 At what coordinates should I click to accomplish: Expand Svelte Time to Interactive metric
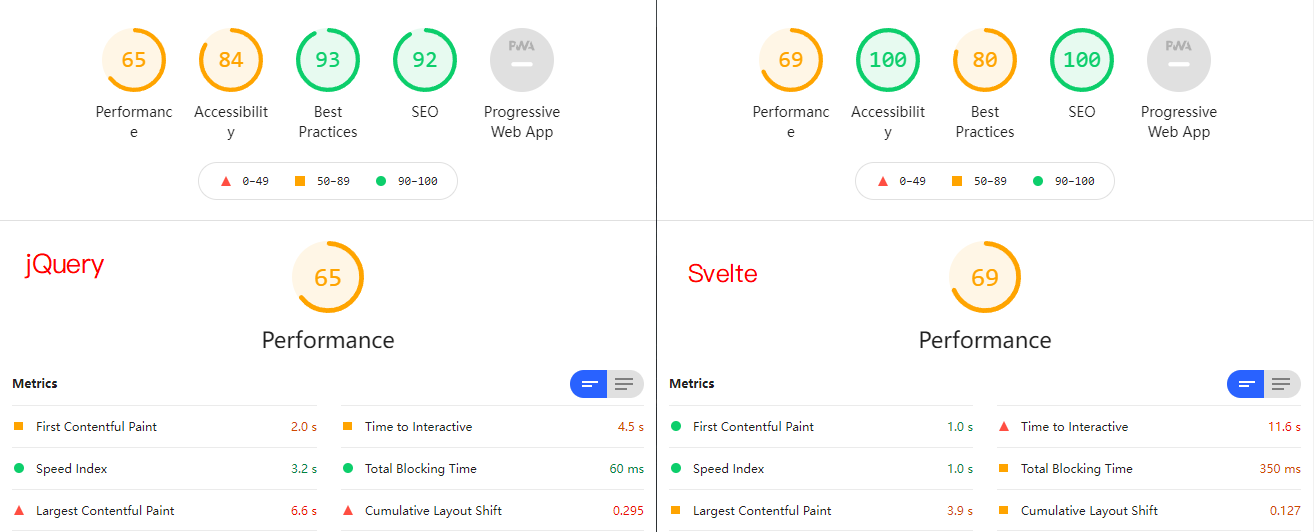point(1150,427)
